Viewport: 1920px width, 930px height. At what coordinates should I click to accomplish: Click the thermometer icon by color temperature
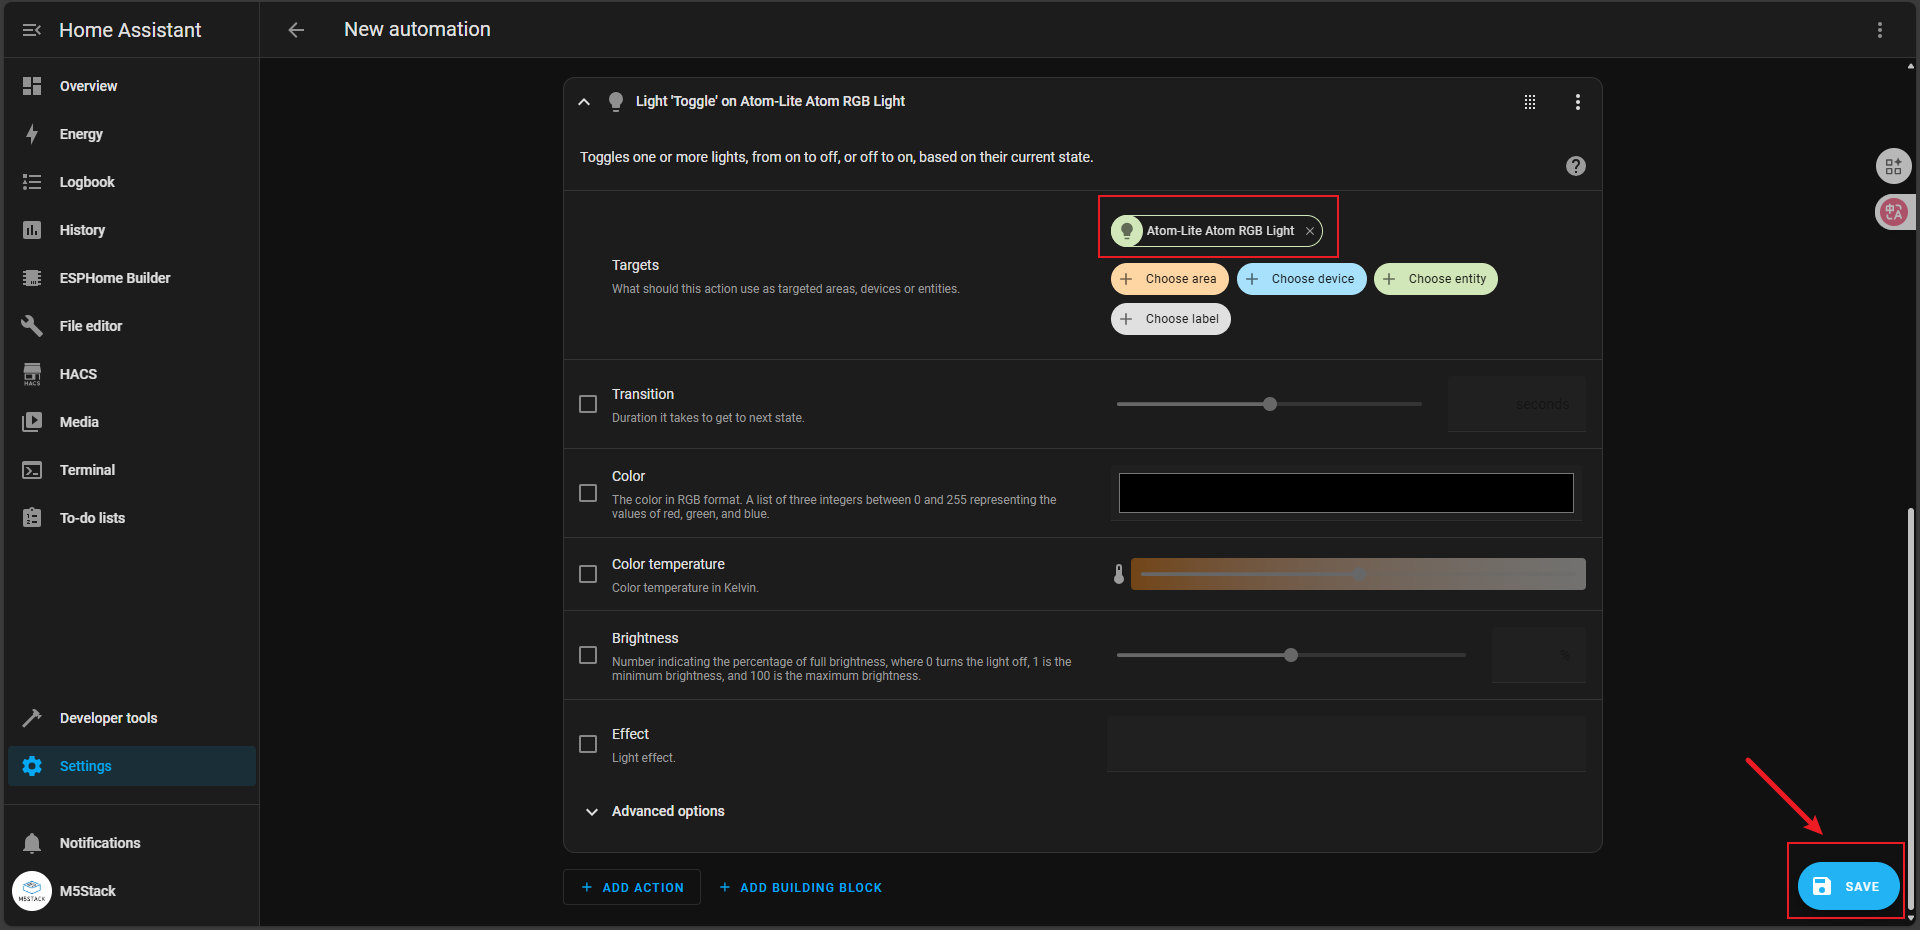(x=1119, y=574)
